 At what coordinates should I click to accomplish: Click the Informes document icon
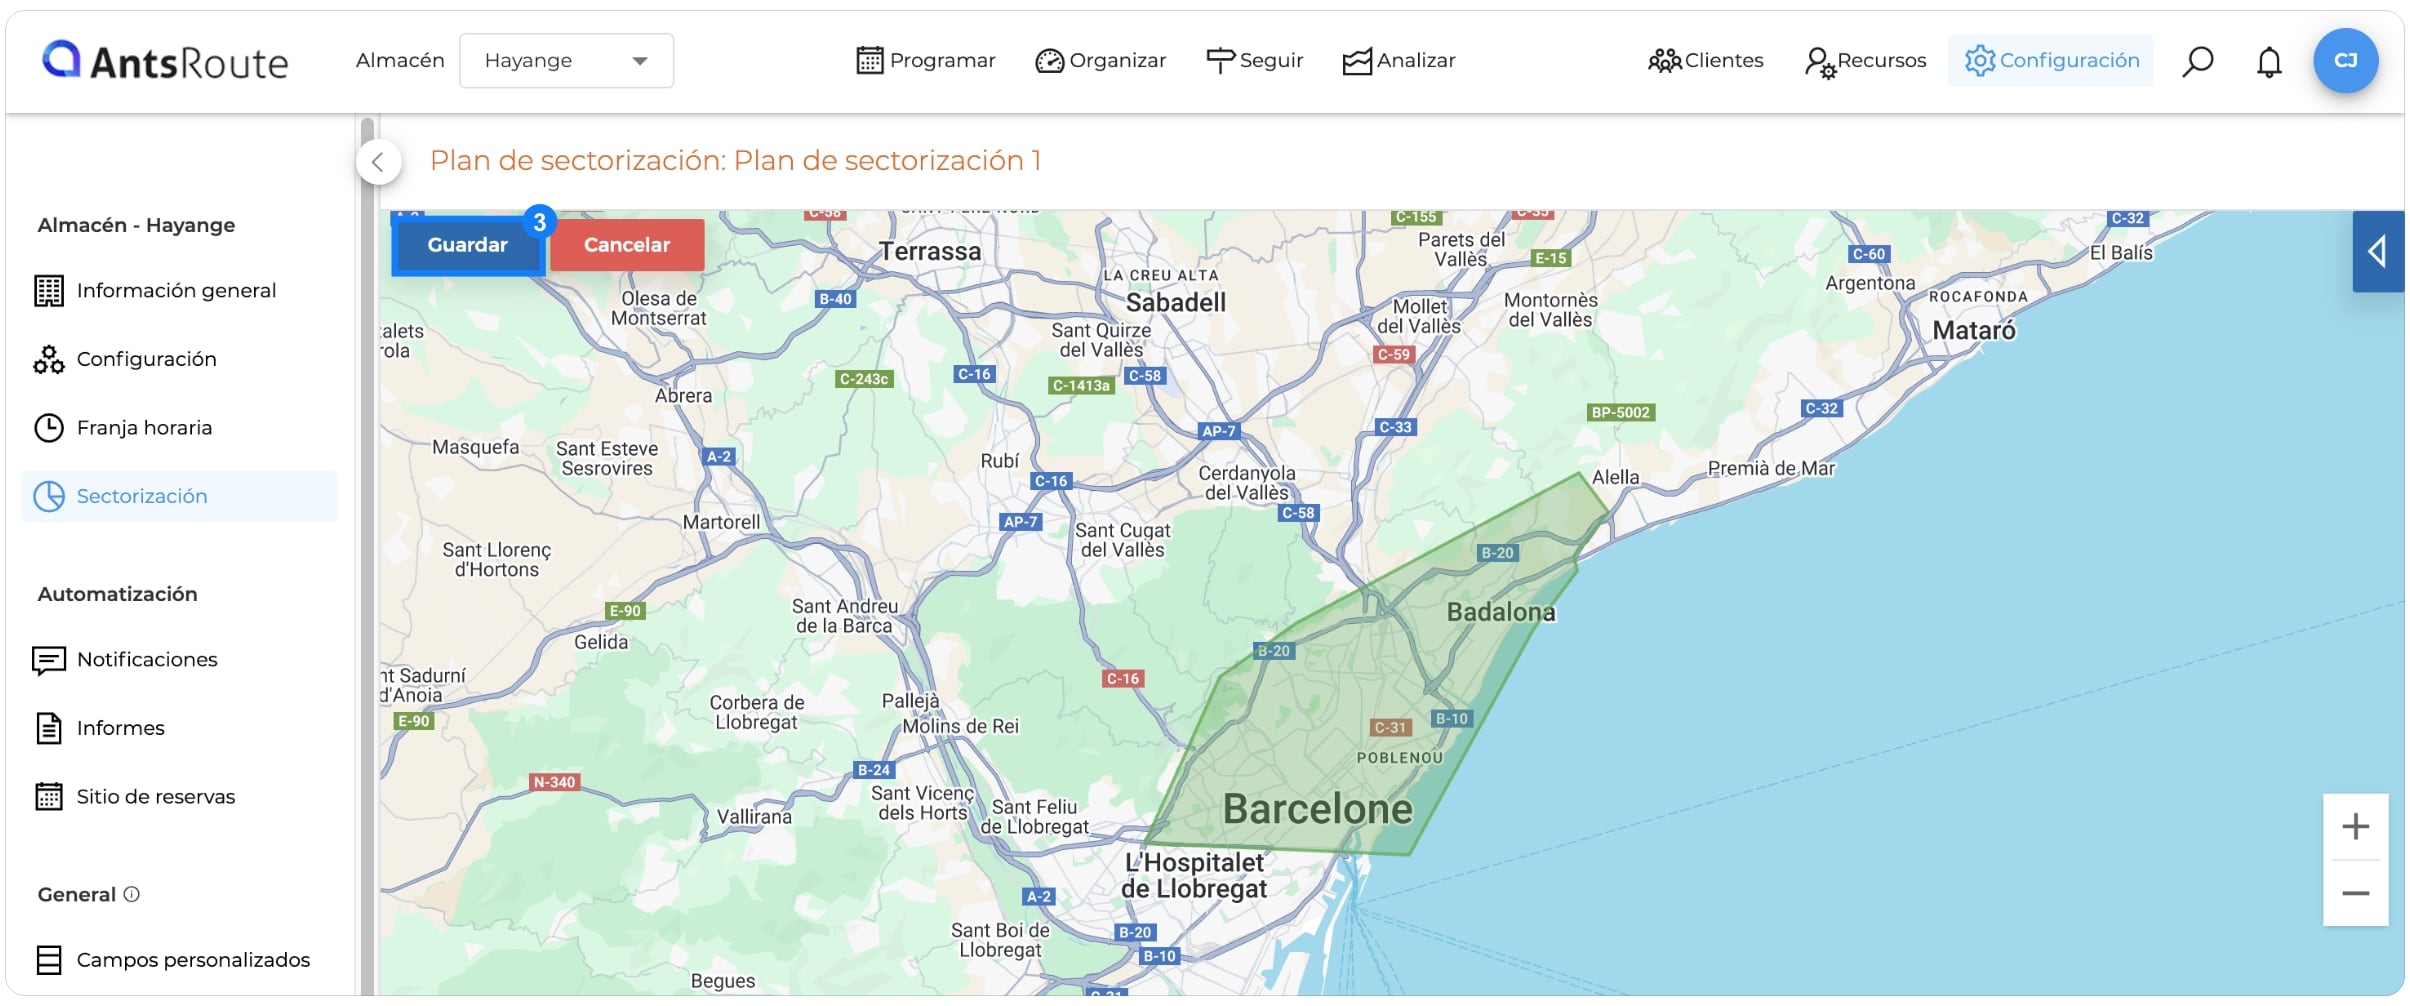click(x=49, y=728)
